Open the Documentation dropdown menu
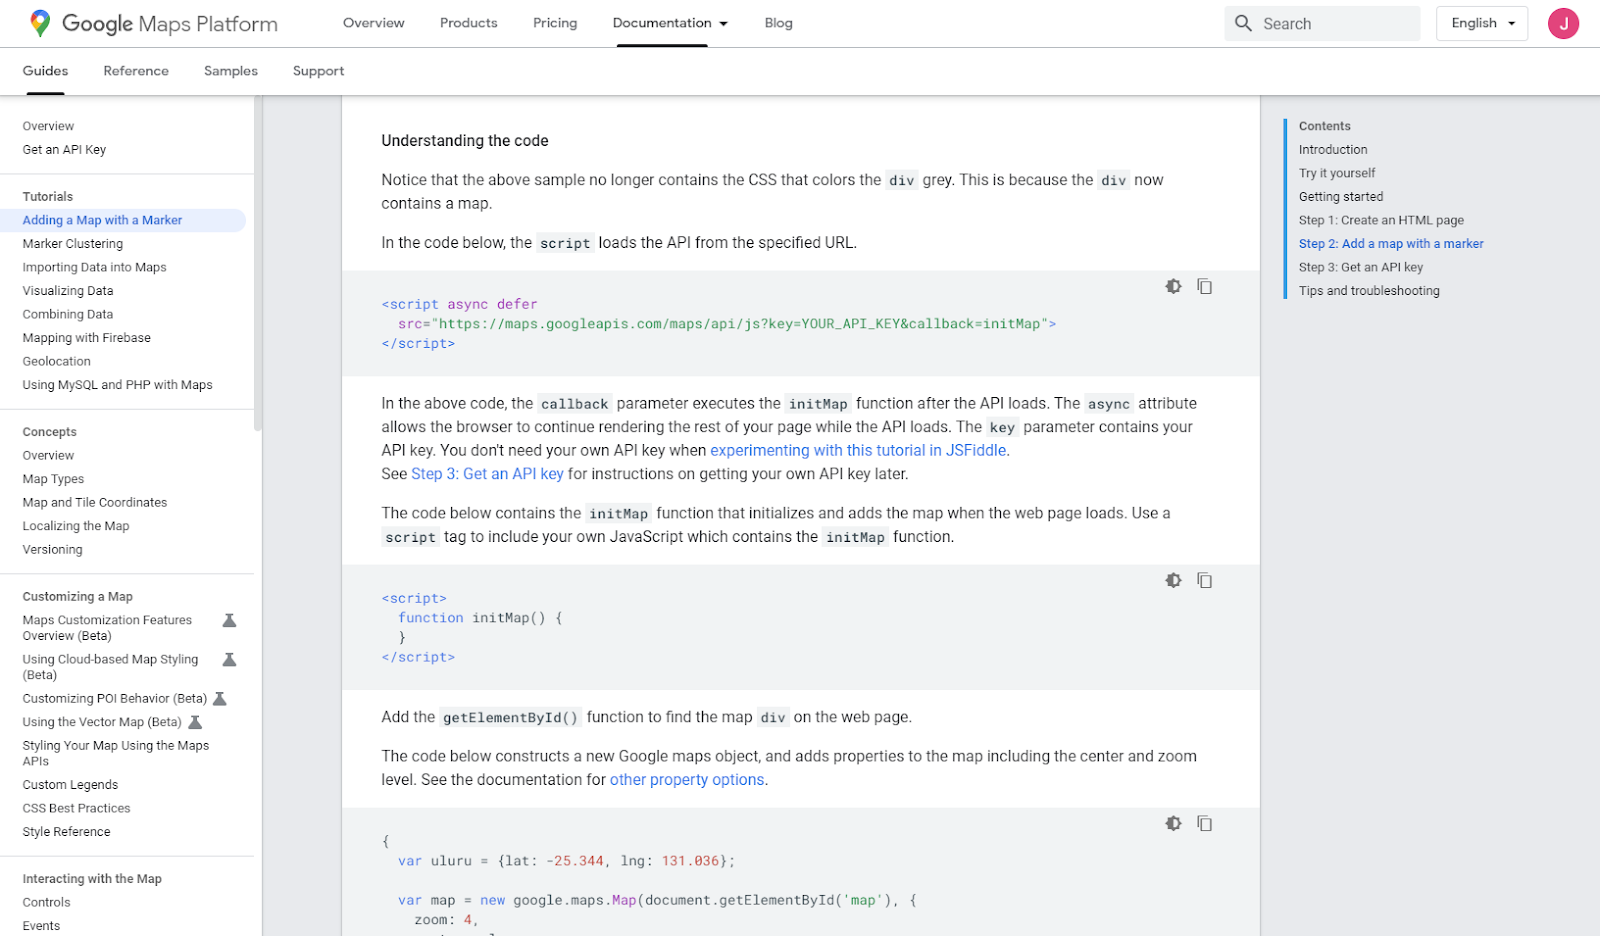The image size is (1600, 936). 669,22
